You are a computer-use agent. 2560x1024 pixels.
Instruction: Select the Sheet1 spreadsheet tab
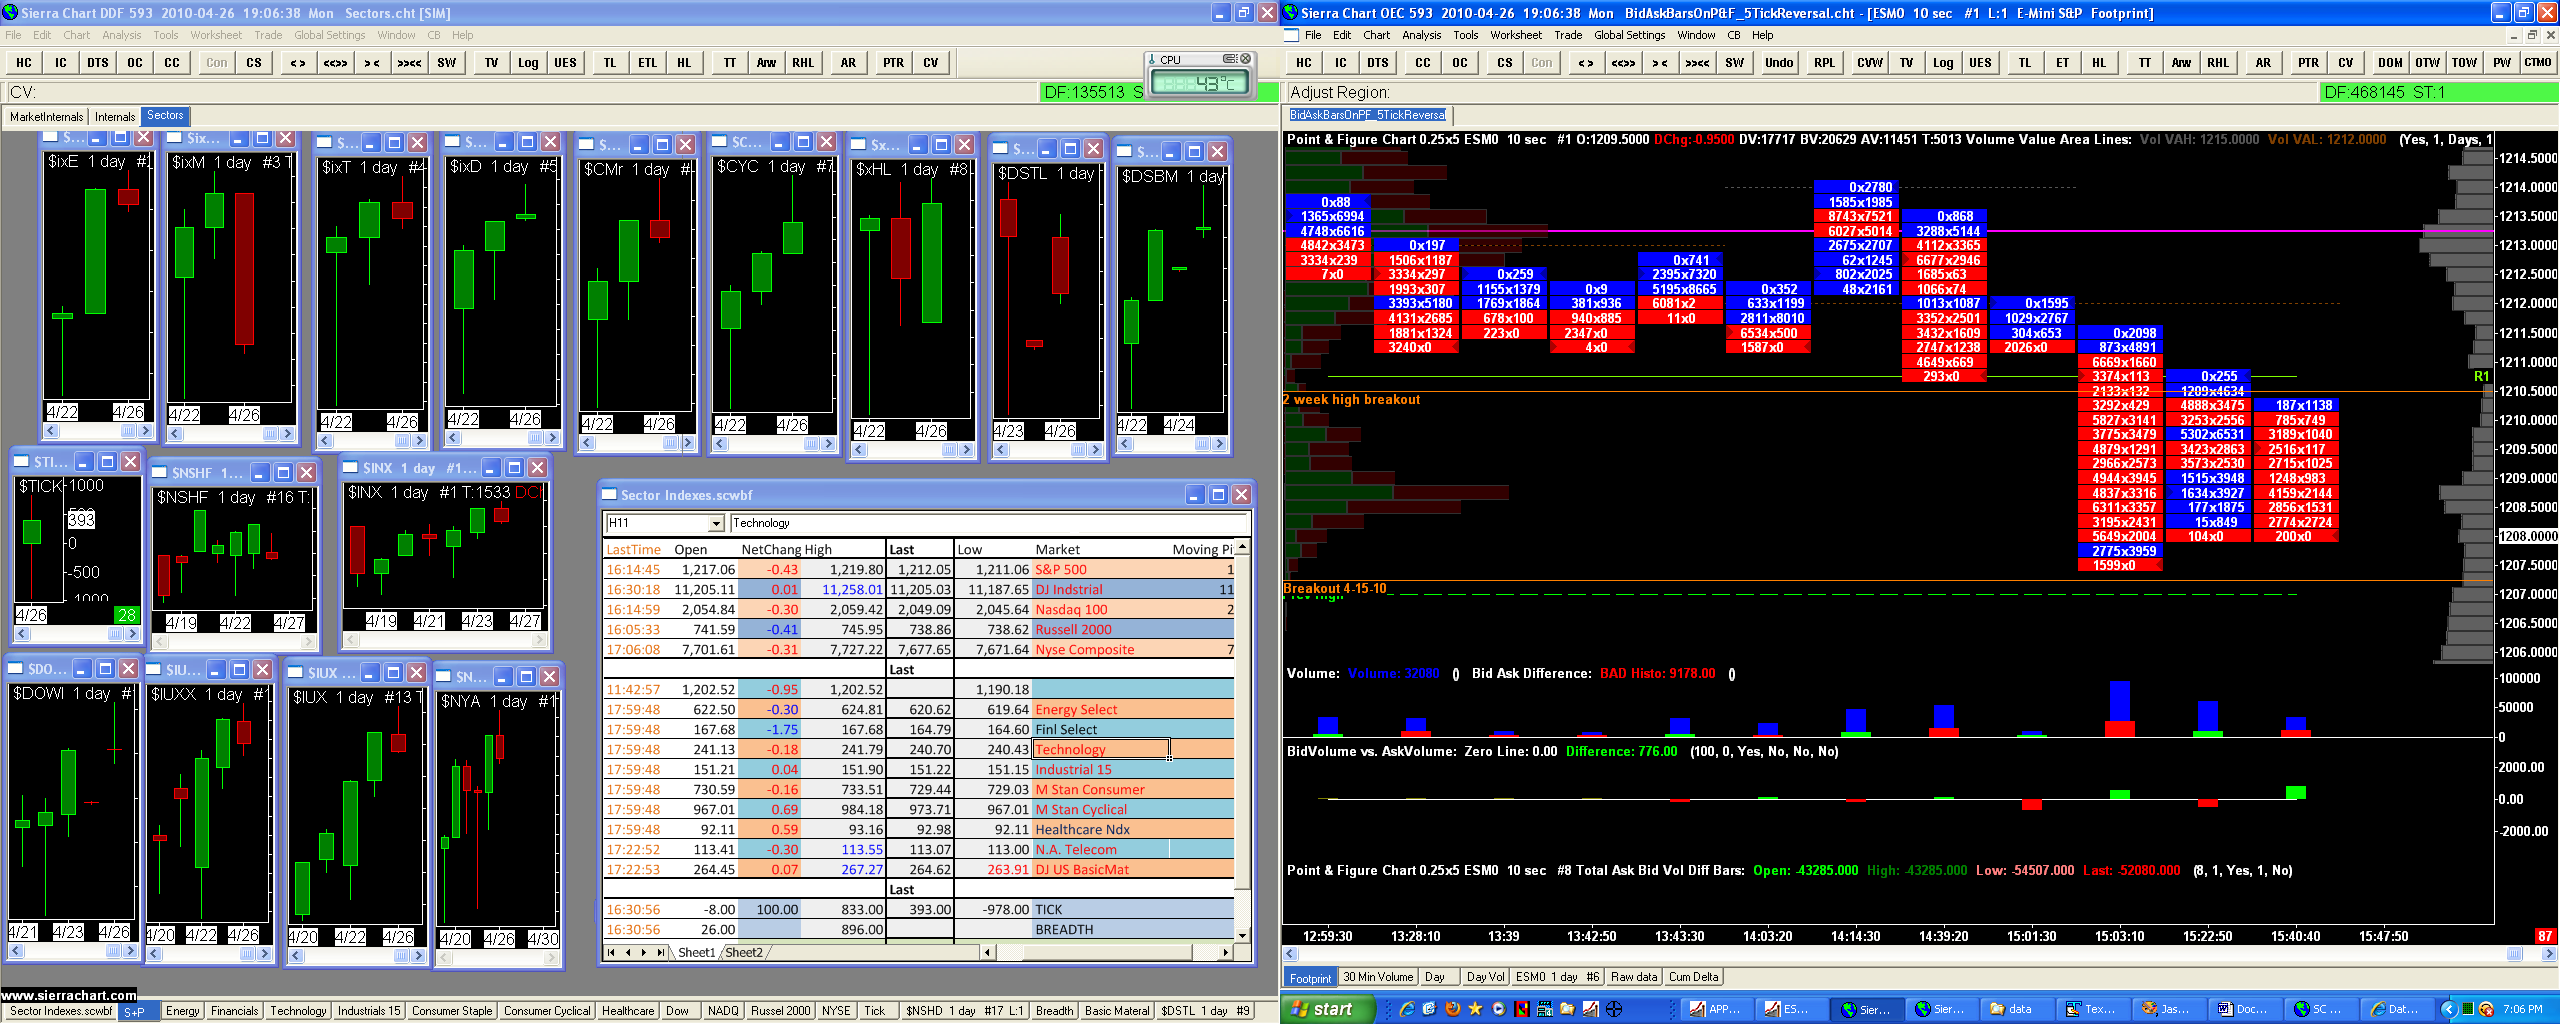pos(697,953)
